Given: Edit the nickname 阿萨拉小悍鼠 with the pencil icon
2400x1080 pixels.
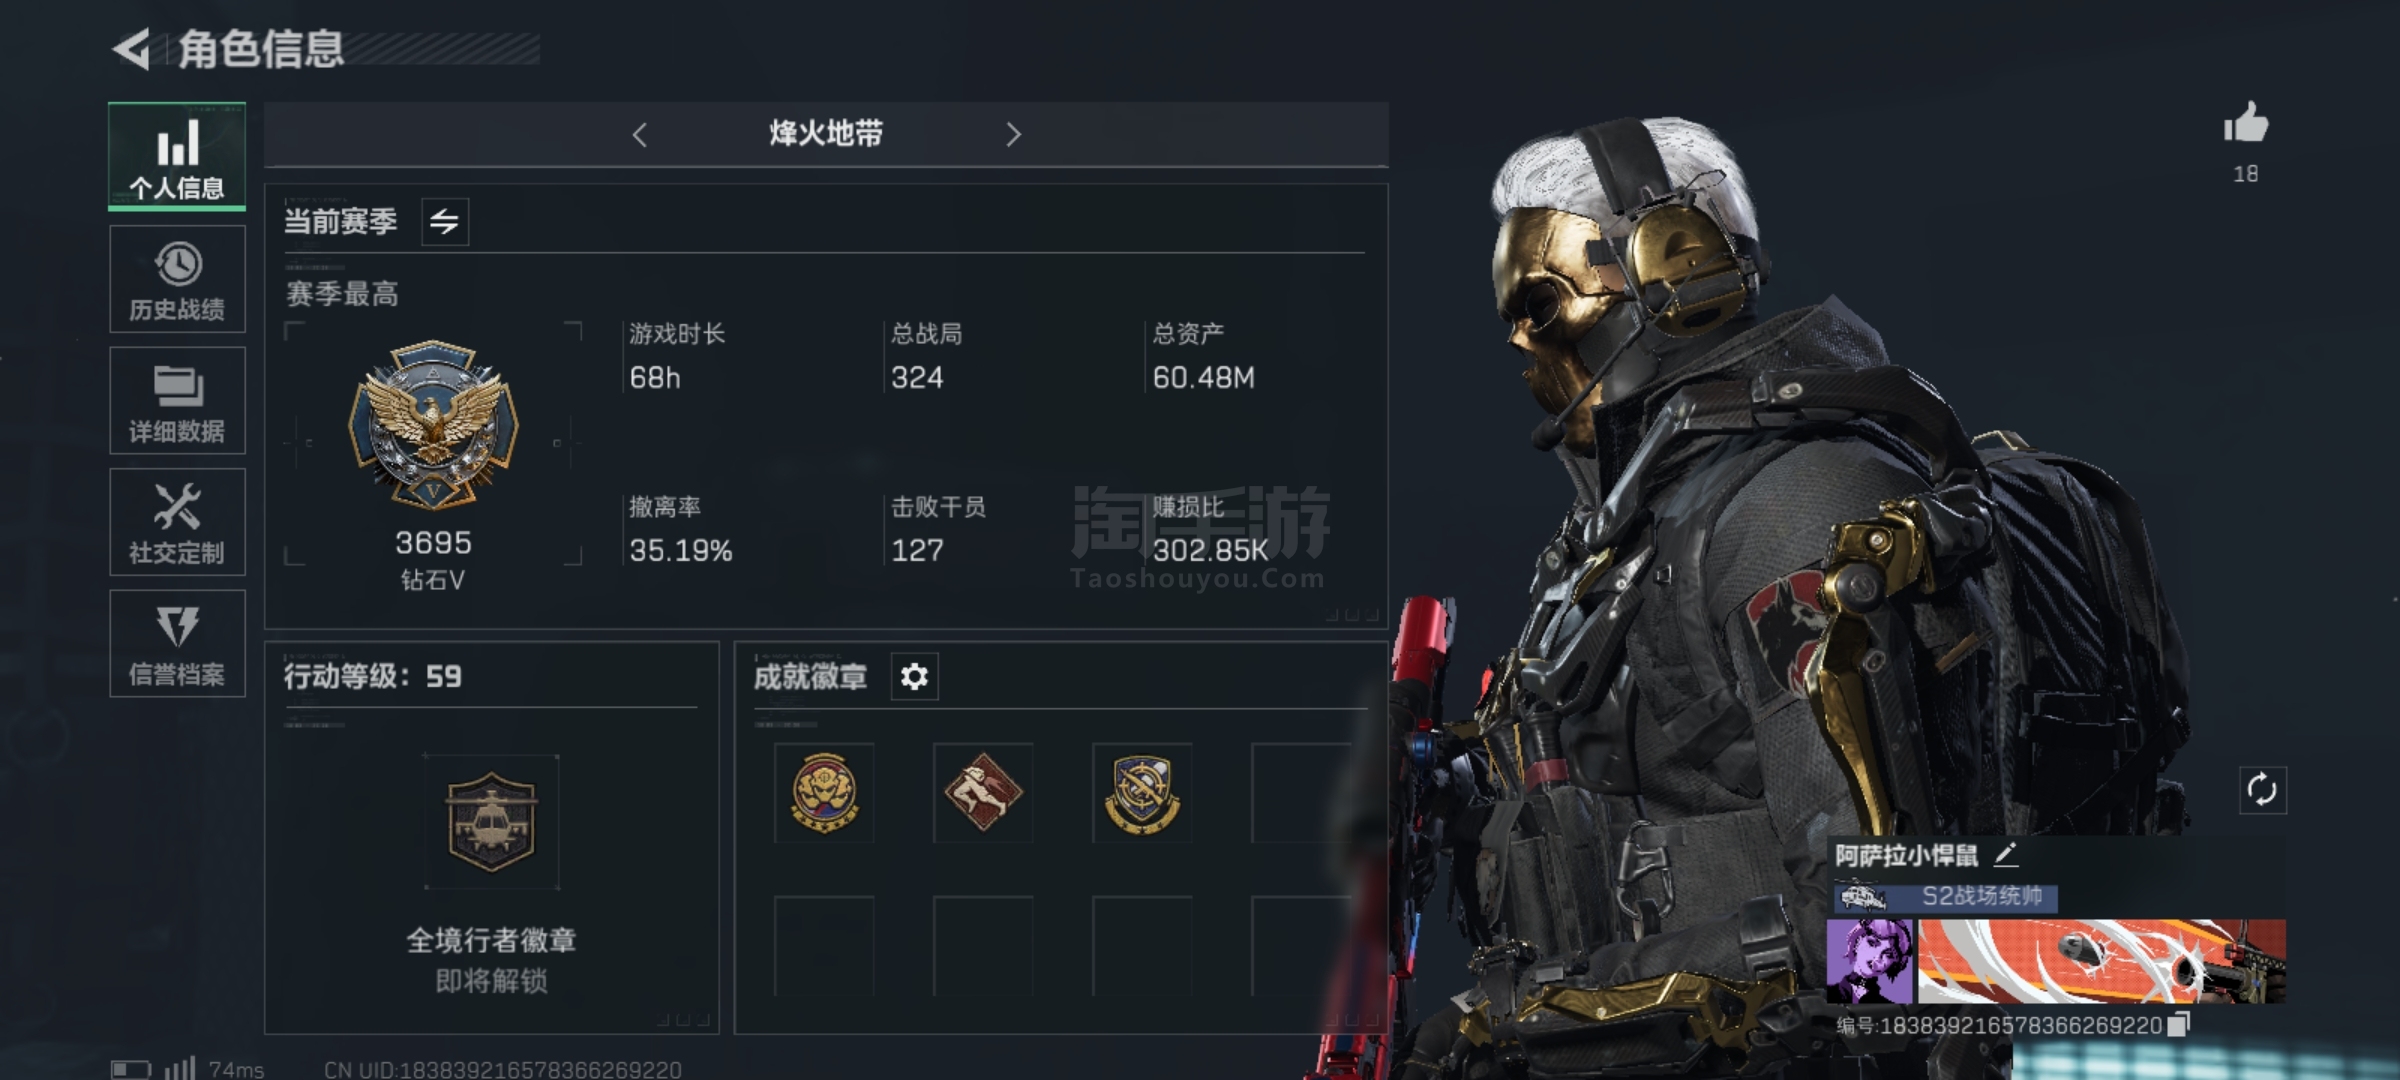Looking at the screenshot, I should coord(2006,855).
